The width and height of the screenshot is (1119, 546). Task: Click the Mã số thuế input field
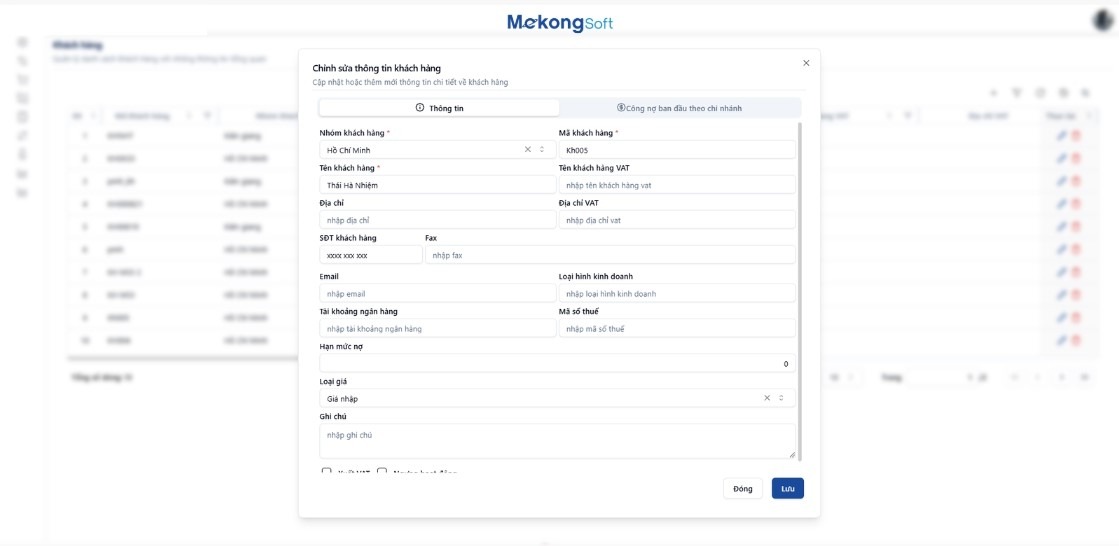tap(677, 329)
